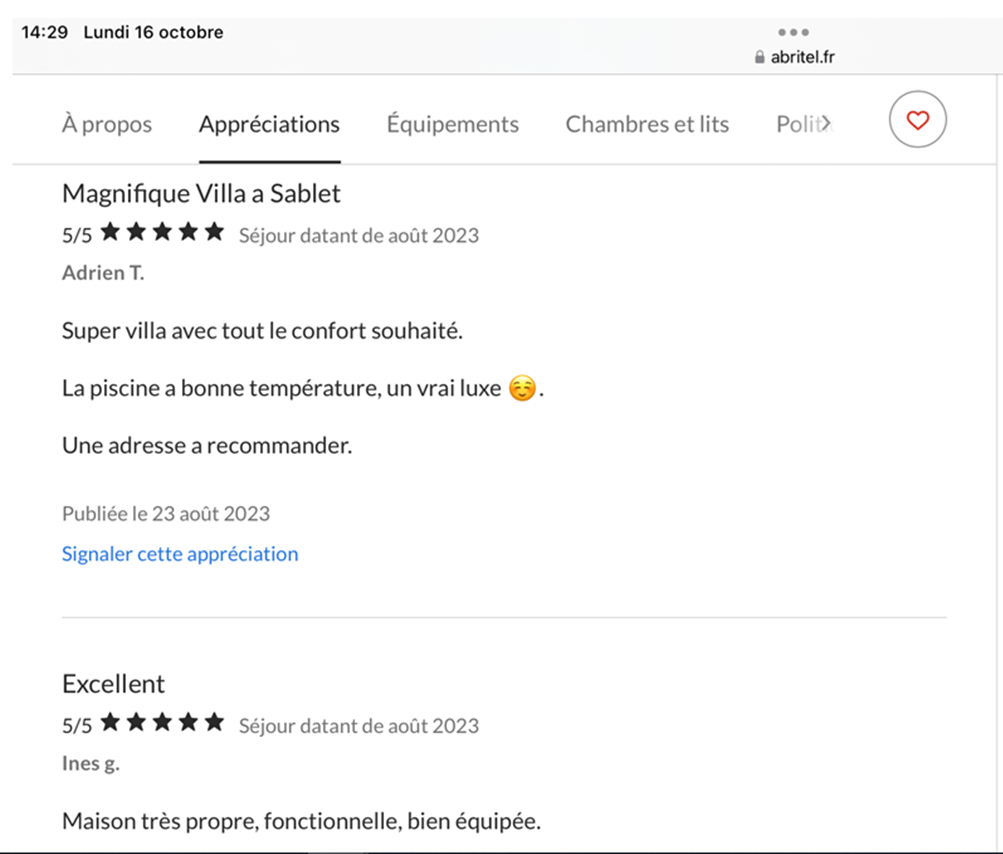1003x854 pixels.
Task: Click the Excellent review title
Action: pos(113,684)
